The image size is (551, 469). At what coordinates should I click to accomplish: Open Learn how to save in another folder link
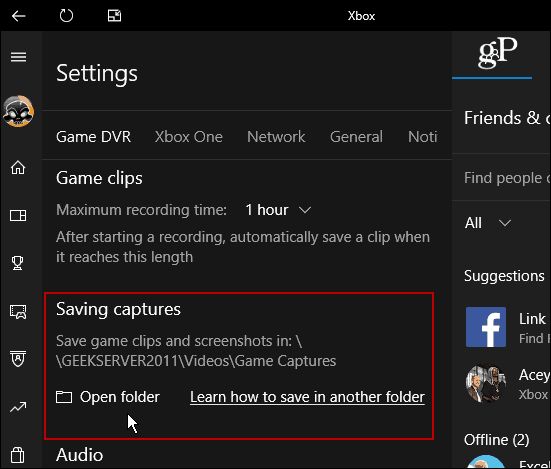tap(307, 397)
